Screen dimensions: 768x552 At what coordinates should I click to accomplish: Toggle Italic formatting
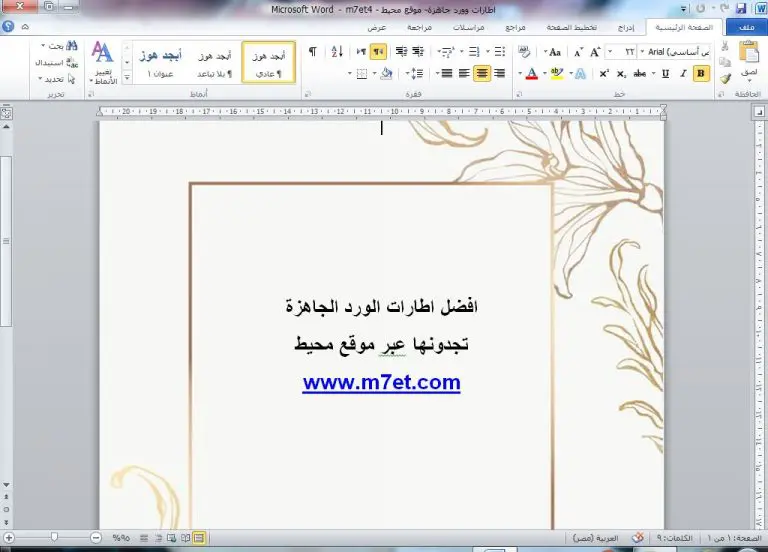683,73
